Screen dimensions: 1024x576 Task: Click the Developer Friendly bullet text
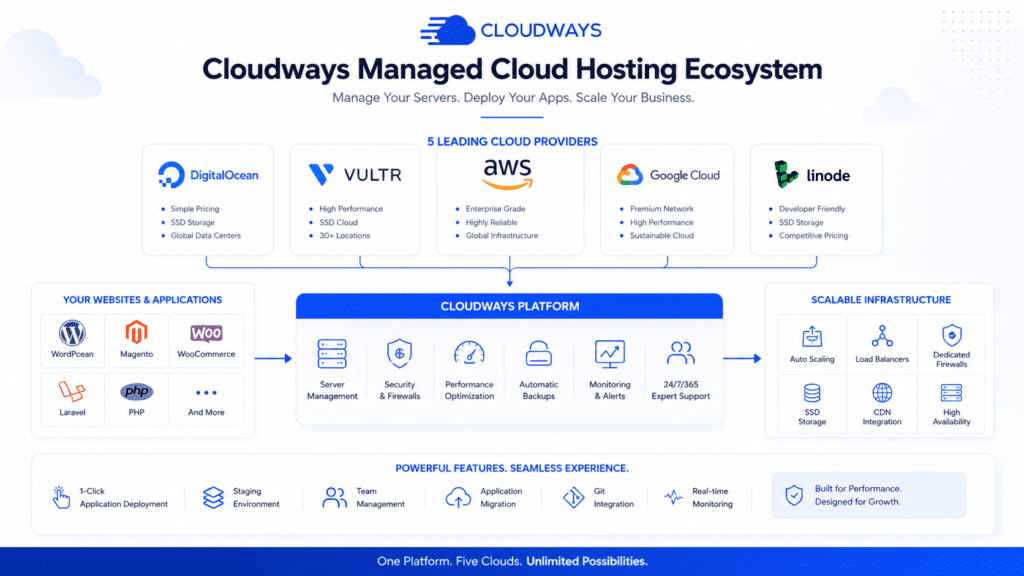pos(812,209)
